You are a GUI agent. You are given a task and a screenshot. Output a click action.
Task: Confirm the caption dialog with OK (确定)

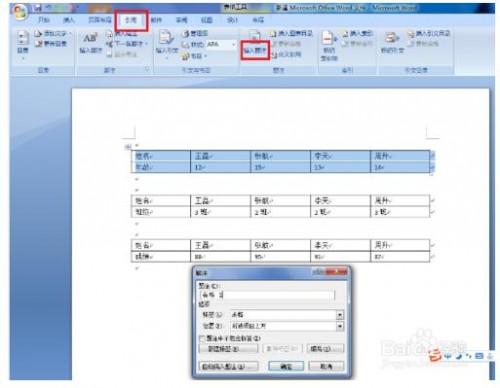coord(286,366)
